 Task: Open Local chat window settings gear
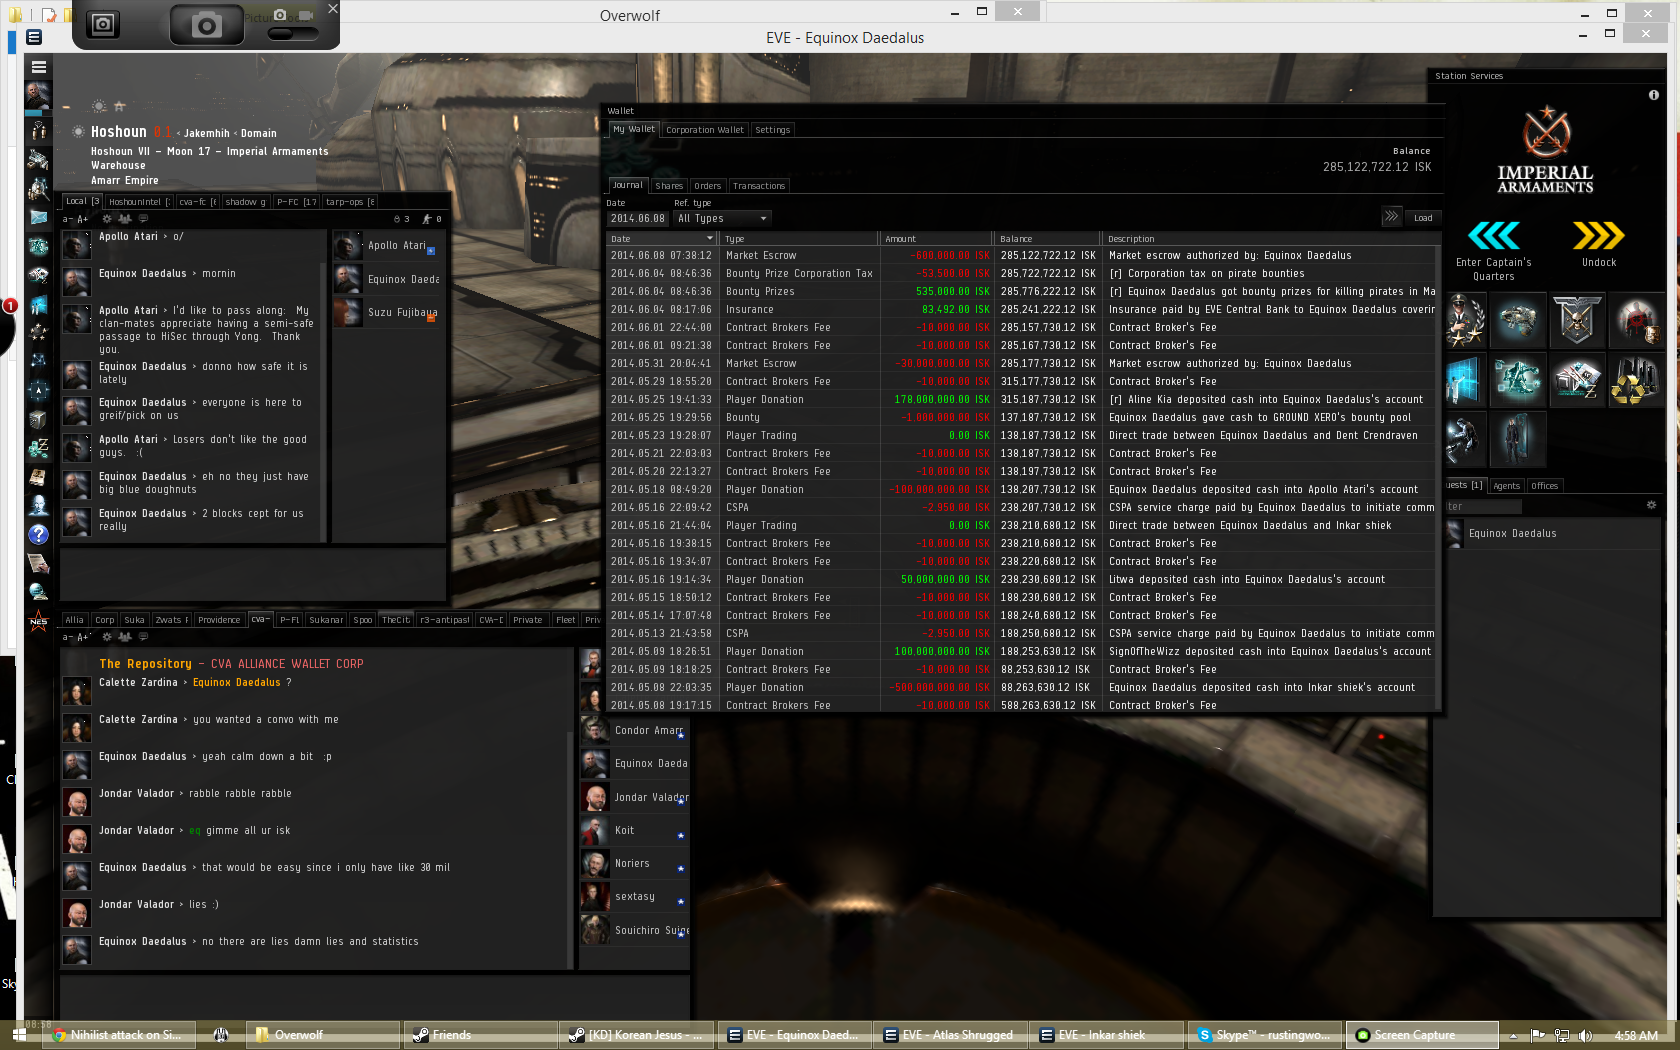[x=108, y=218]
